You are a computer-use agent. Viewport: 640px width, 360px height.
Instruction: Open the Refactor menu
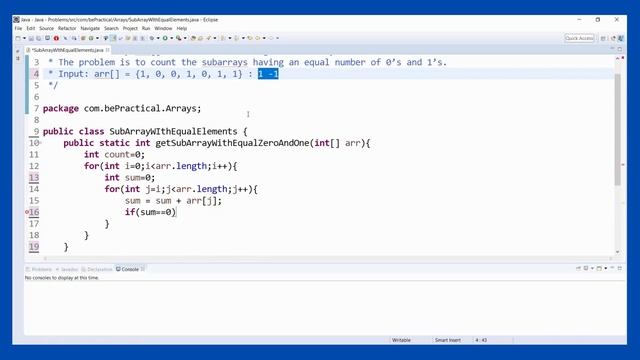pyautogui.click(x=67, y=28)
